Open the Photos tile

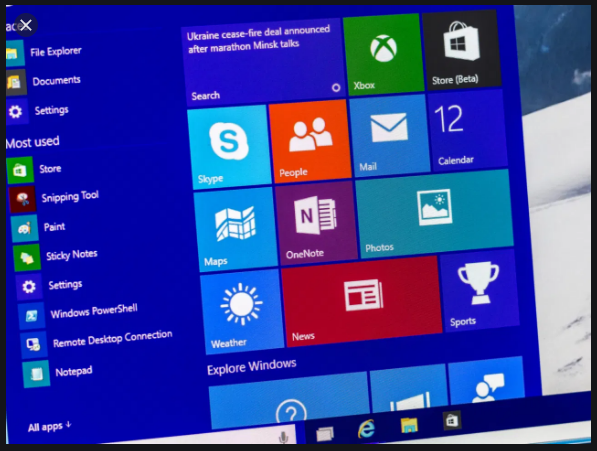[x=434, y=214]
